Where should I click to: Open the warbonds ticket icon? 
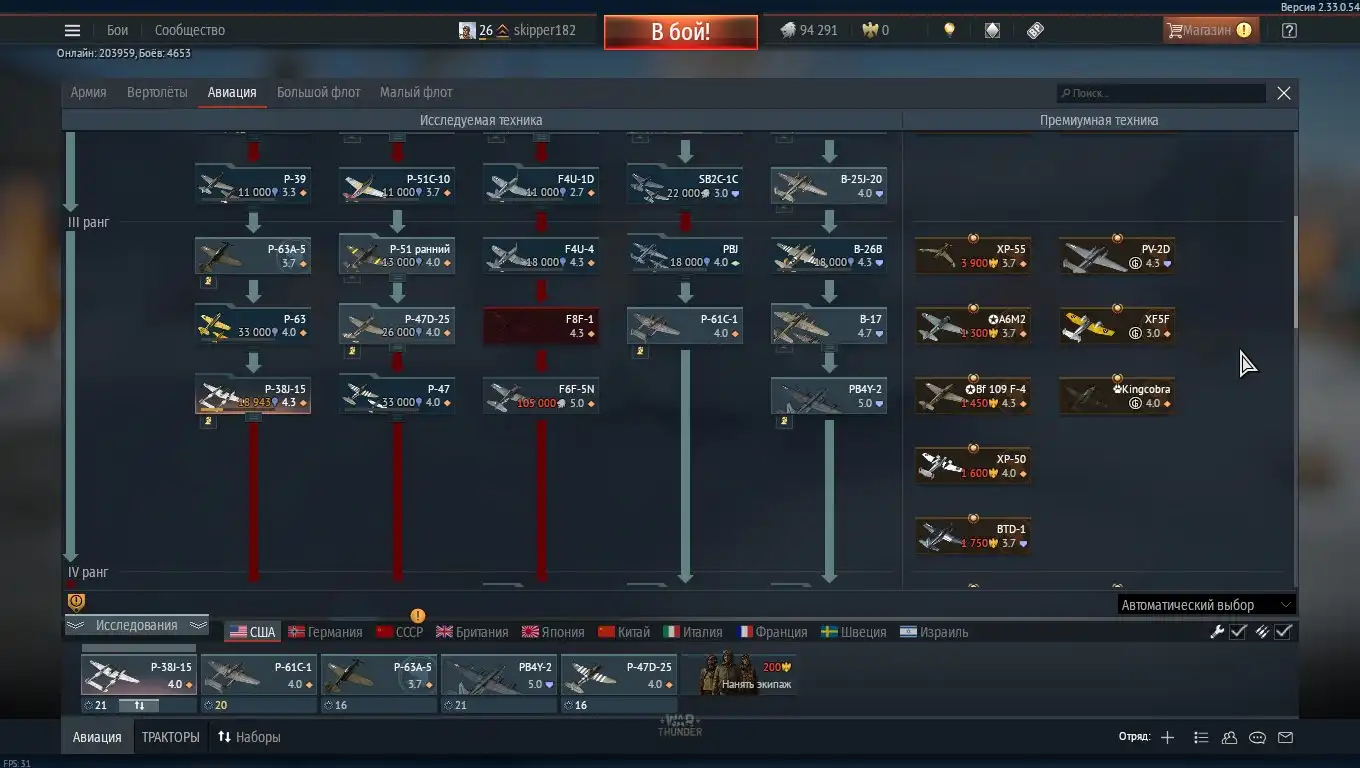[x=1035, y=30]
